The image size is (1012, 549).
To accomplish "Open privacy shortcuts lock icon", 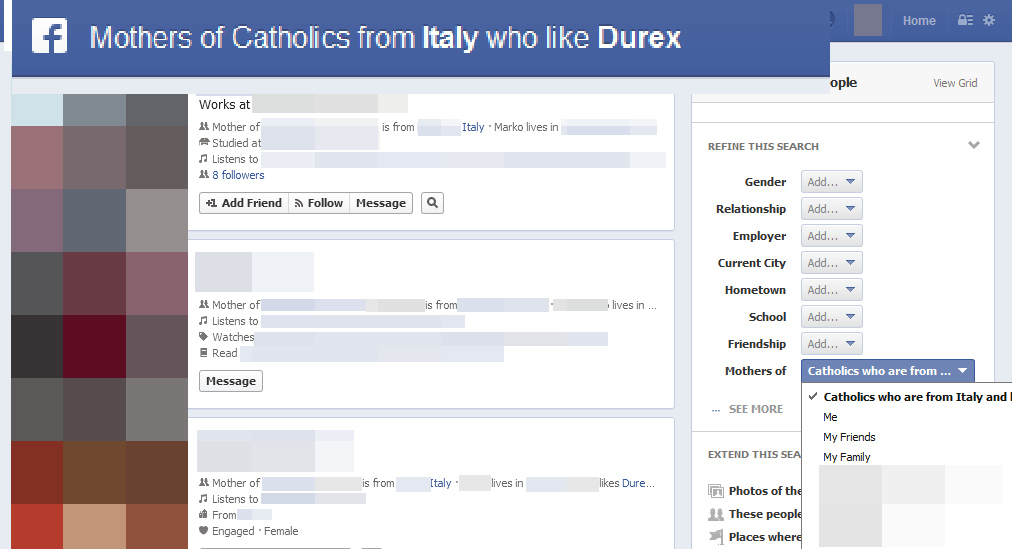I will coord(965,20).
